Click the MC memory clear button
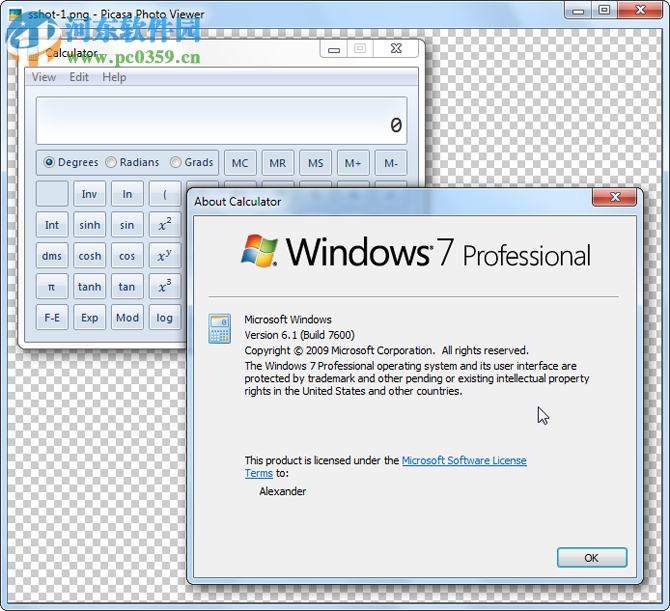 (x=240, y=163)
